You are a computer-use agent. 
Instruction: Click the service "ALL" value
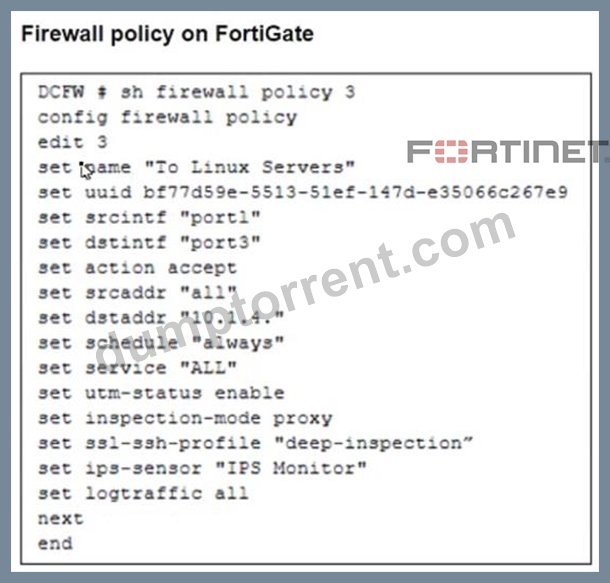(x=208, y=368)
